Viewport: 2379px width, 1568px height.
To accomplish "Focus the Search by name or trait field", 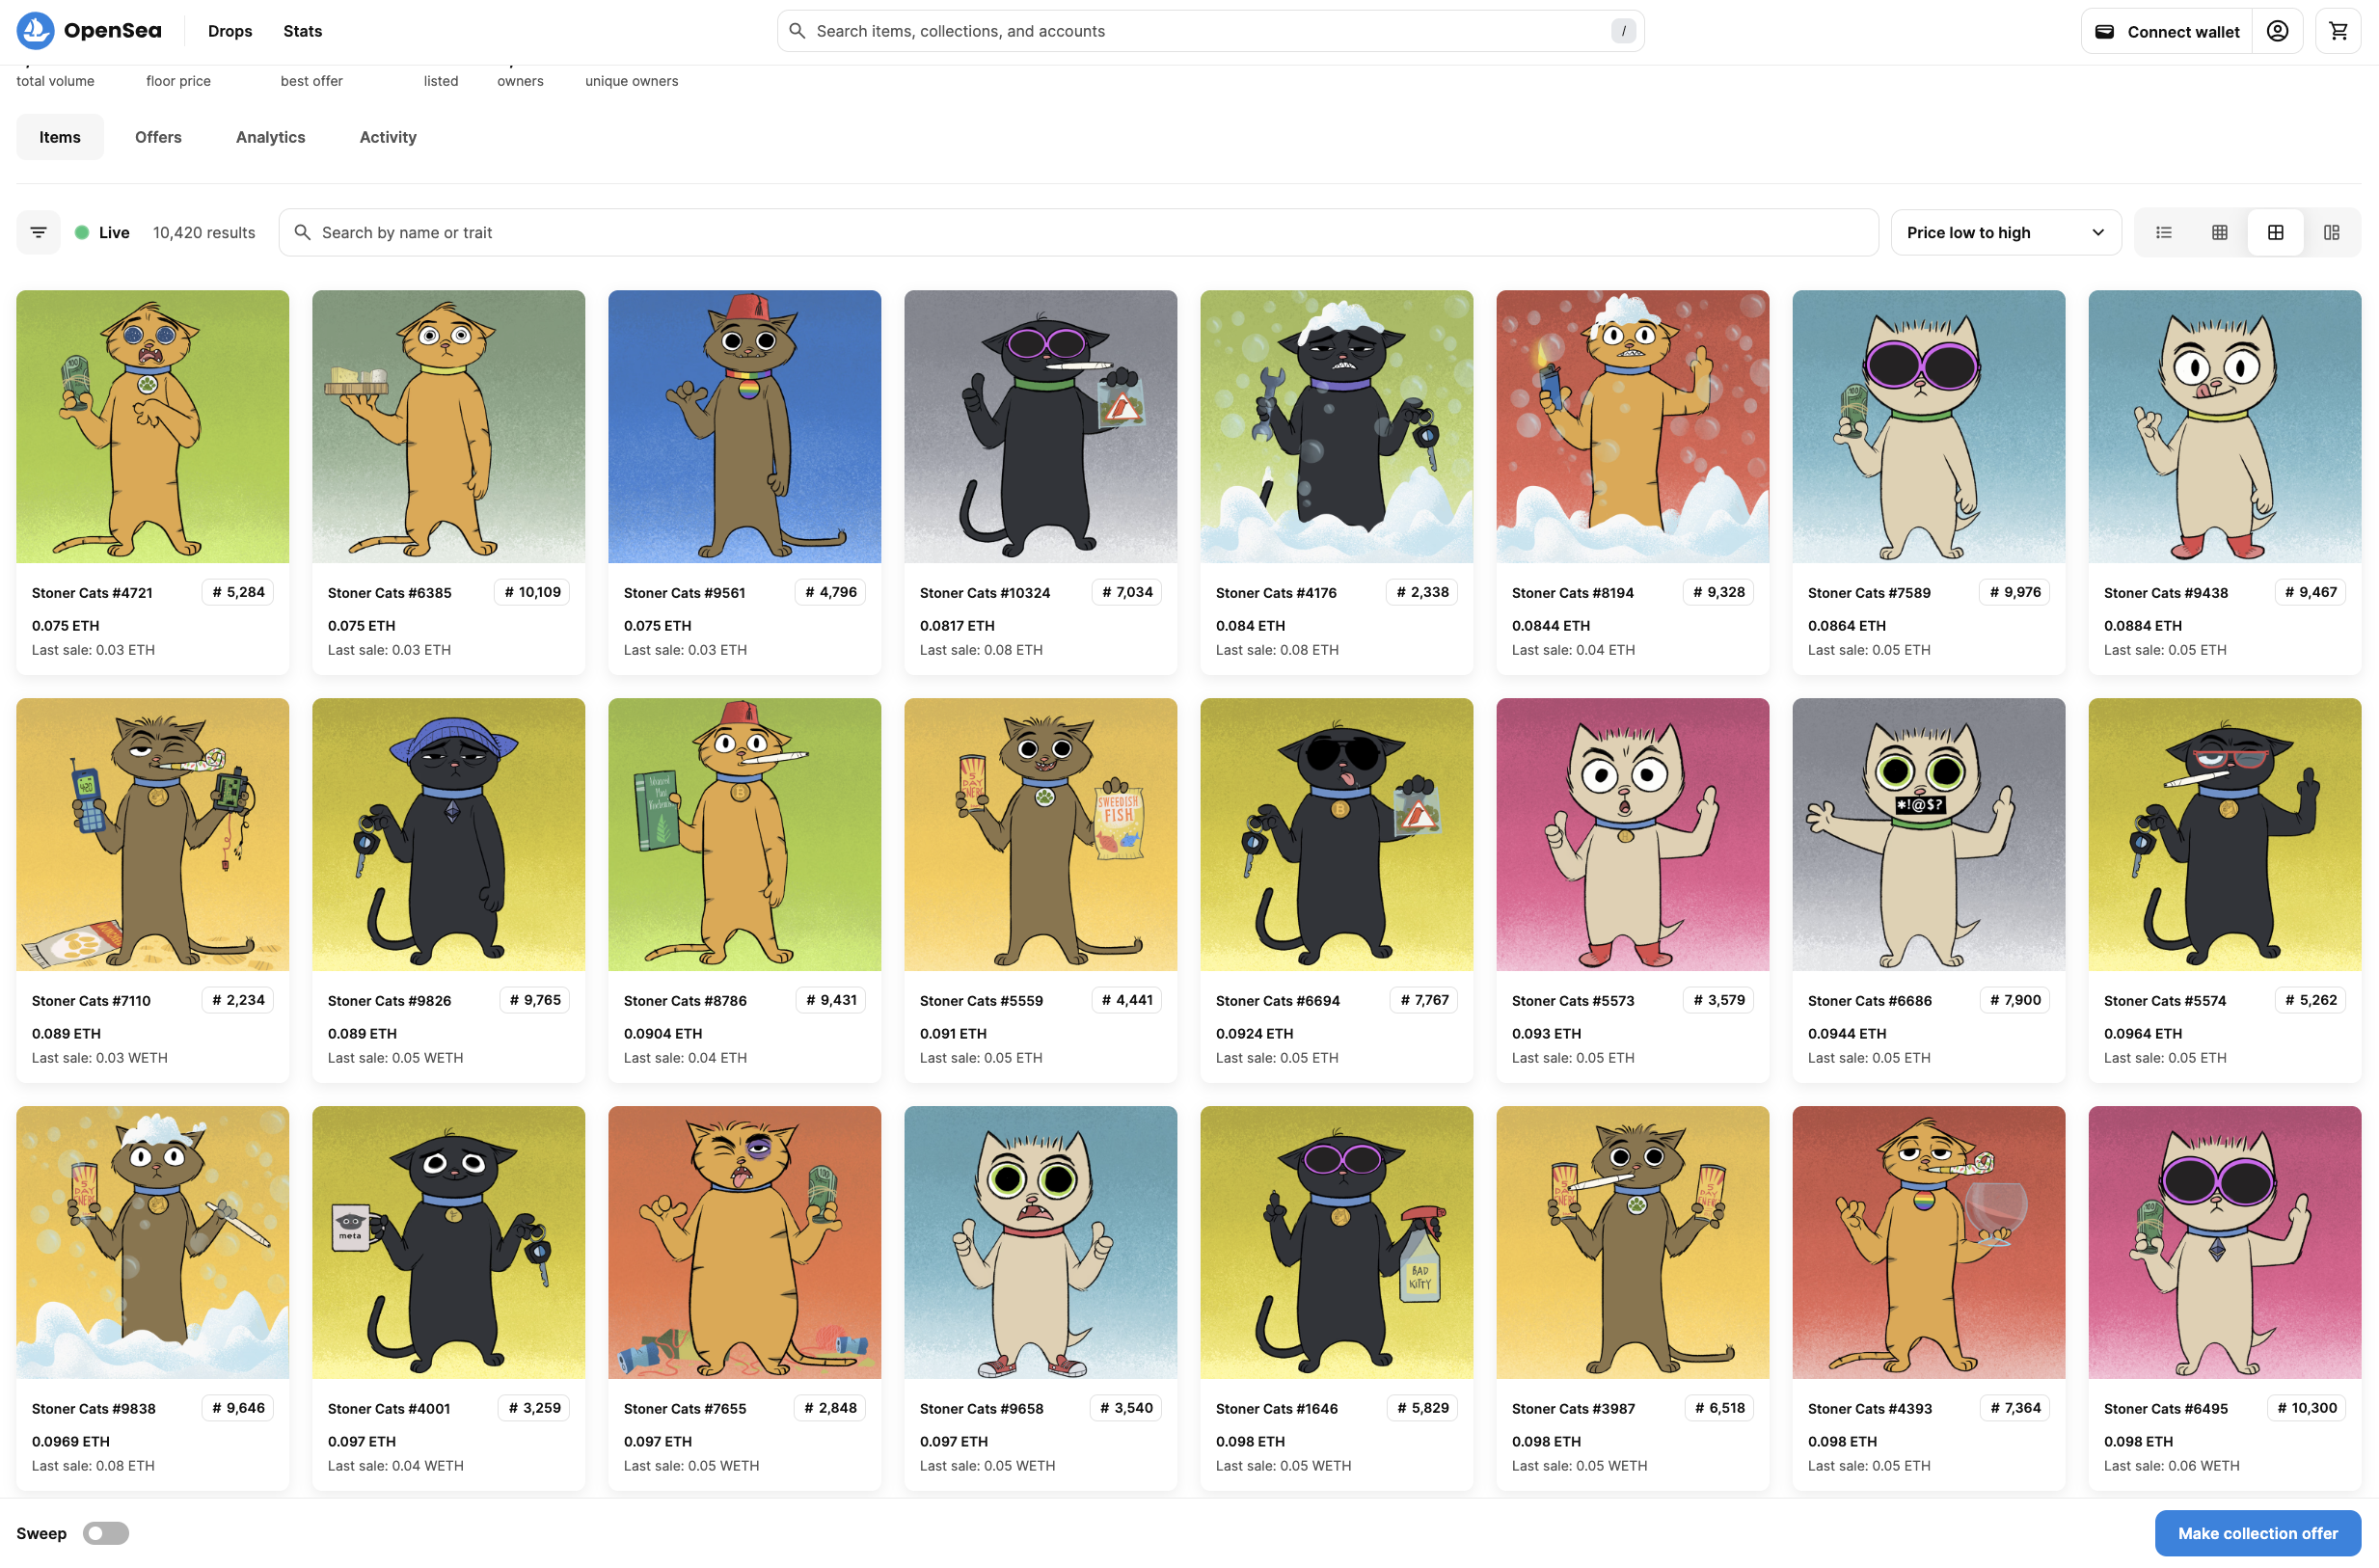I will (x=1078, y=232).
